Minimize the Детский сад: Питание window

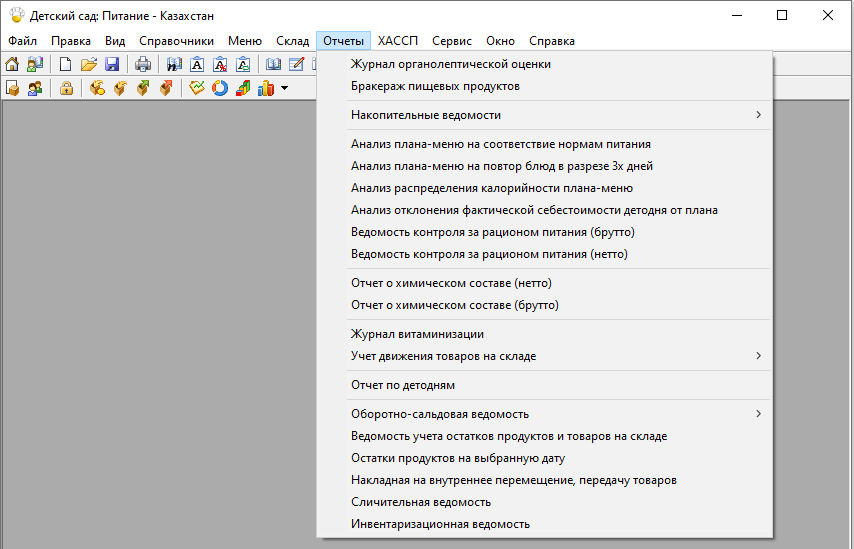click(737, 15)
